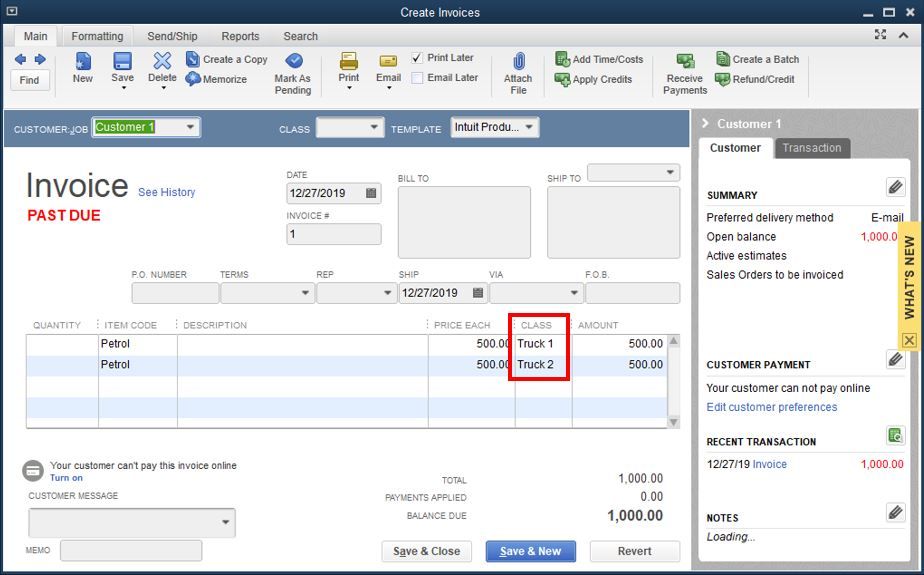Image resolution: width=924 pixels, height=575 pixels.
Task: Edit NOTES with pencil icon
Action: pos(895,512)
